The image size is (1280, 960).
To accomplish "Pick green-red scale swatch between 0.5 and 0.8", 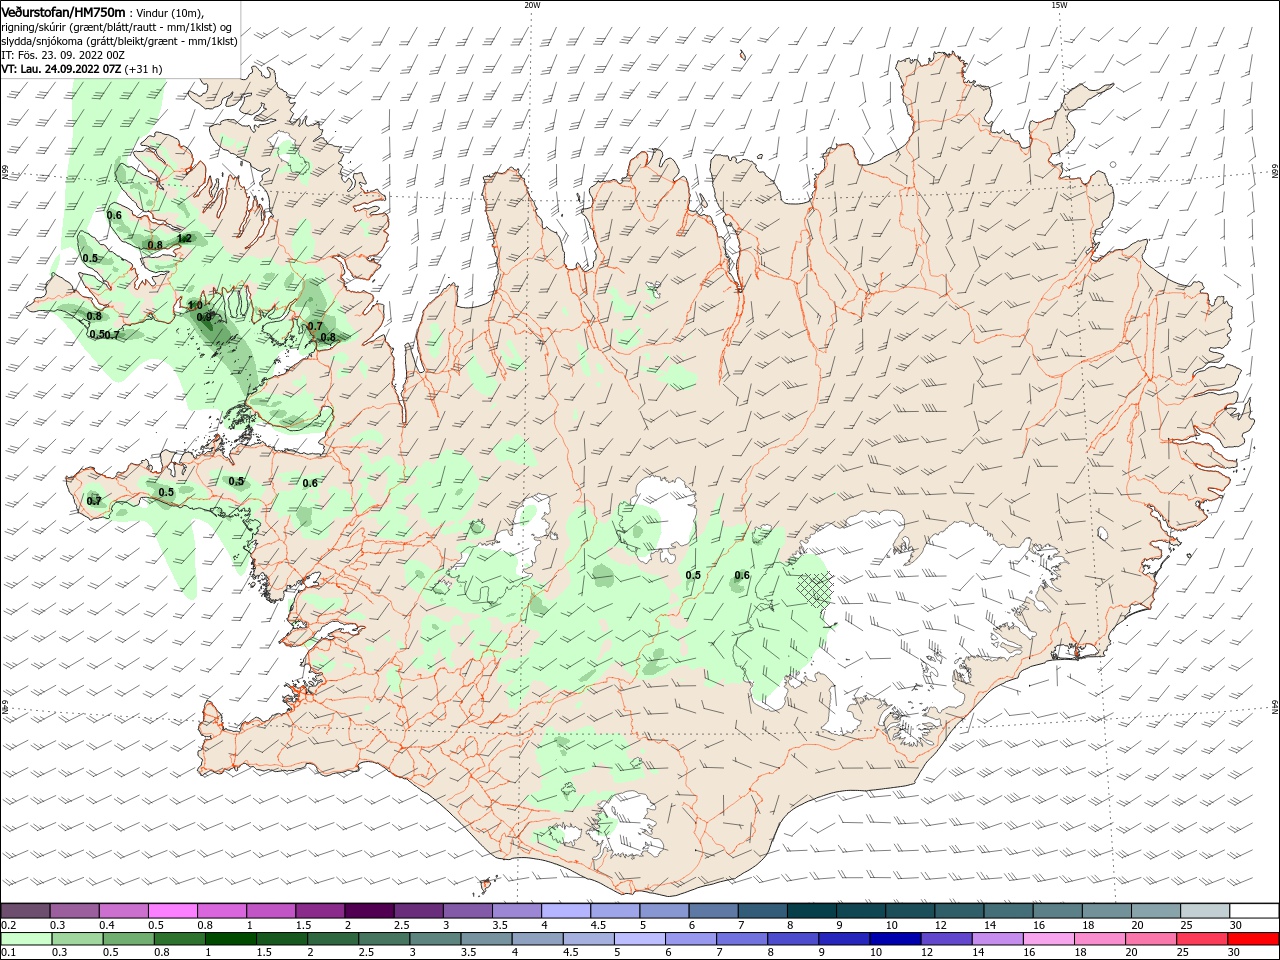I will pyautogui.click(x=127, y=939).
